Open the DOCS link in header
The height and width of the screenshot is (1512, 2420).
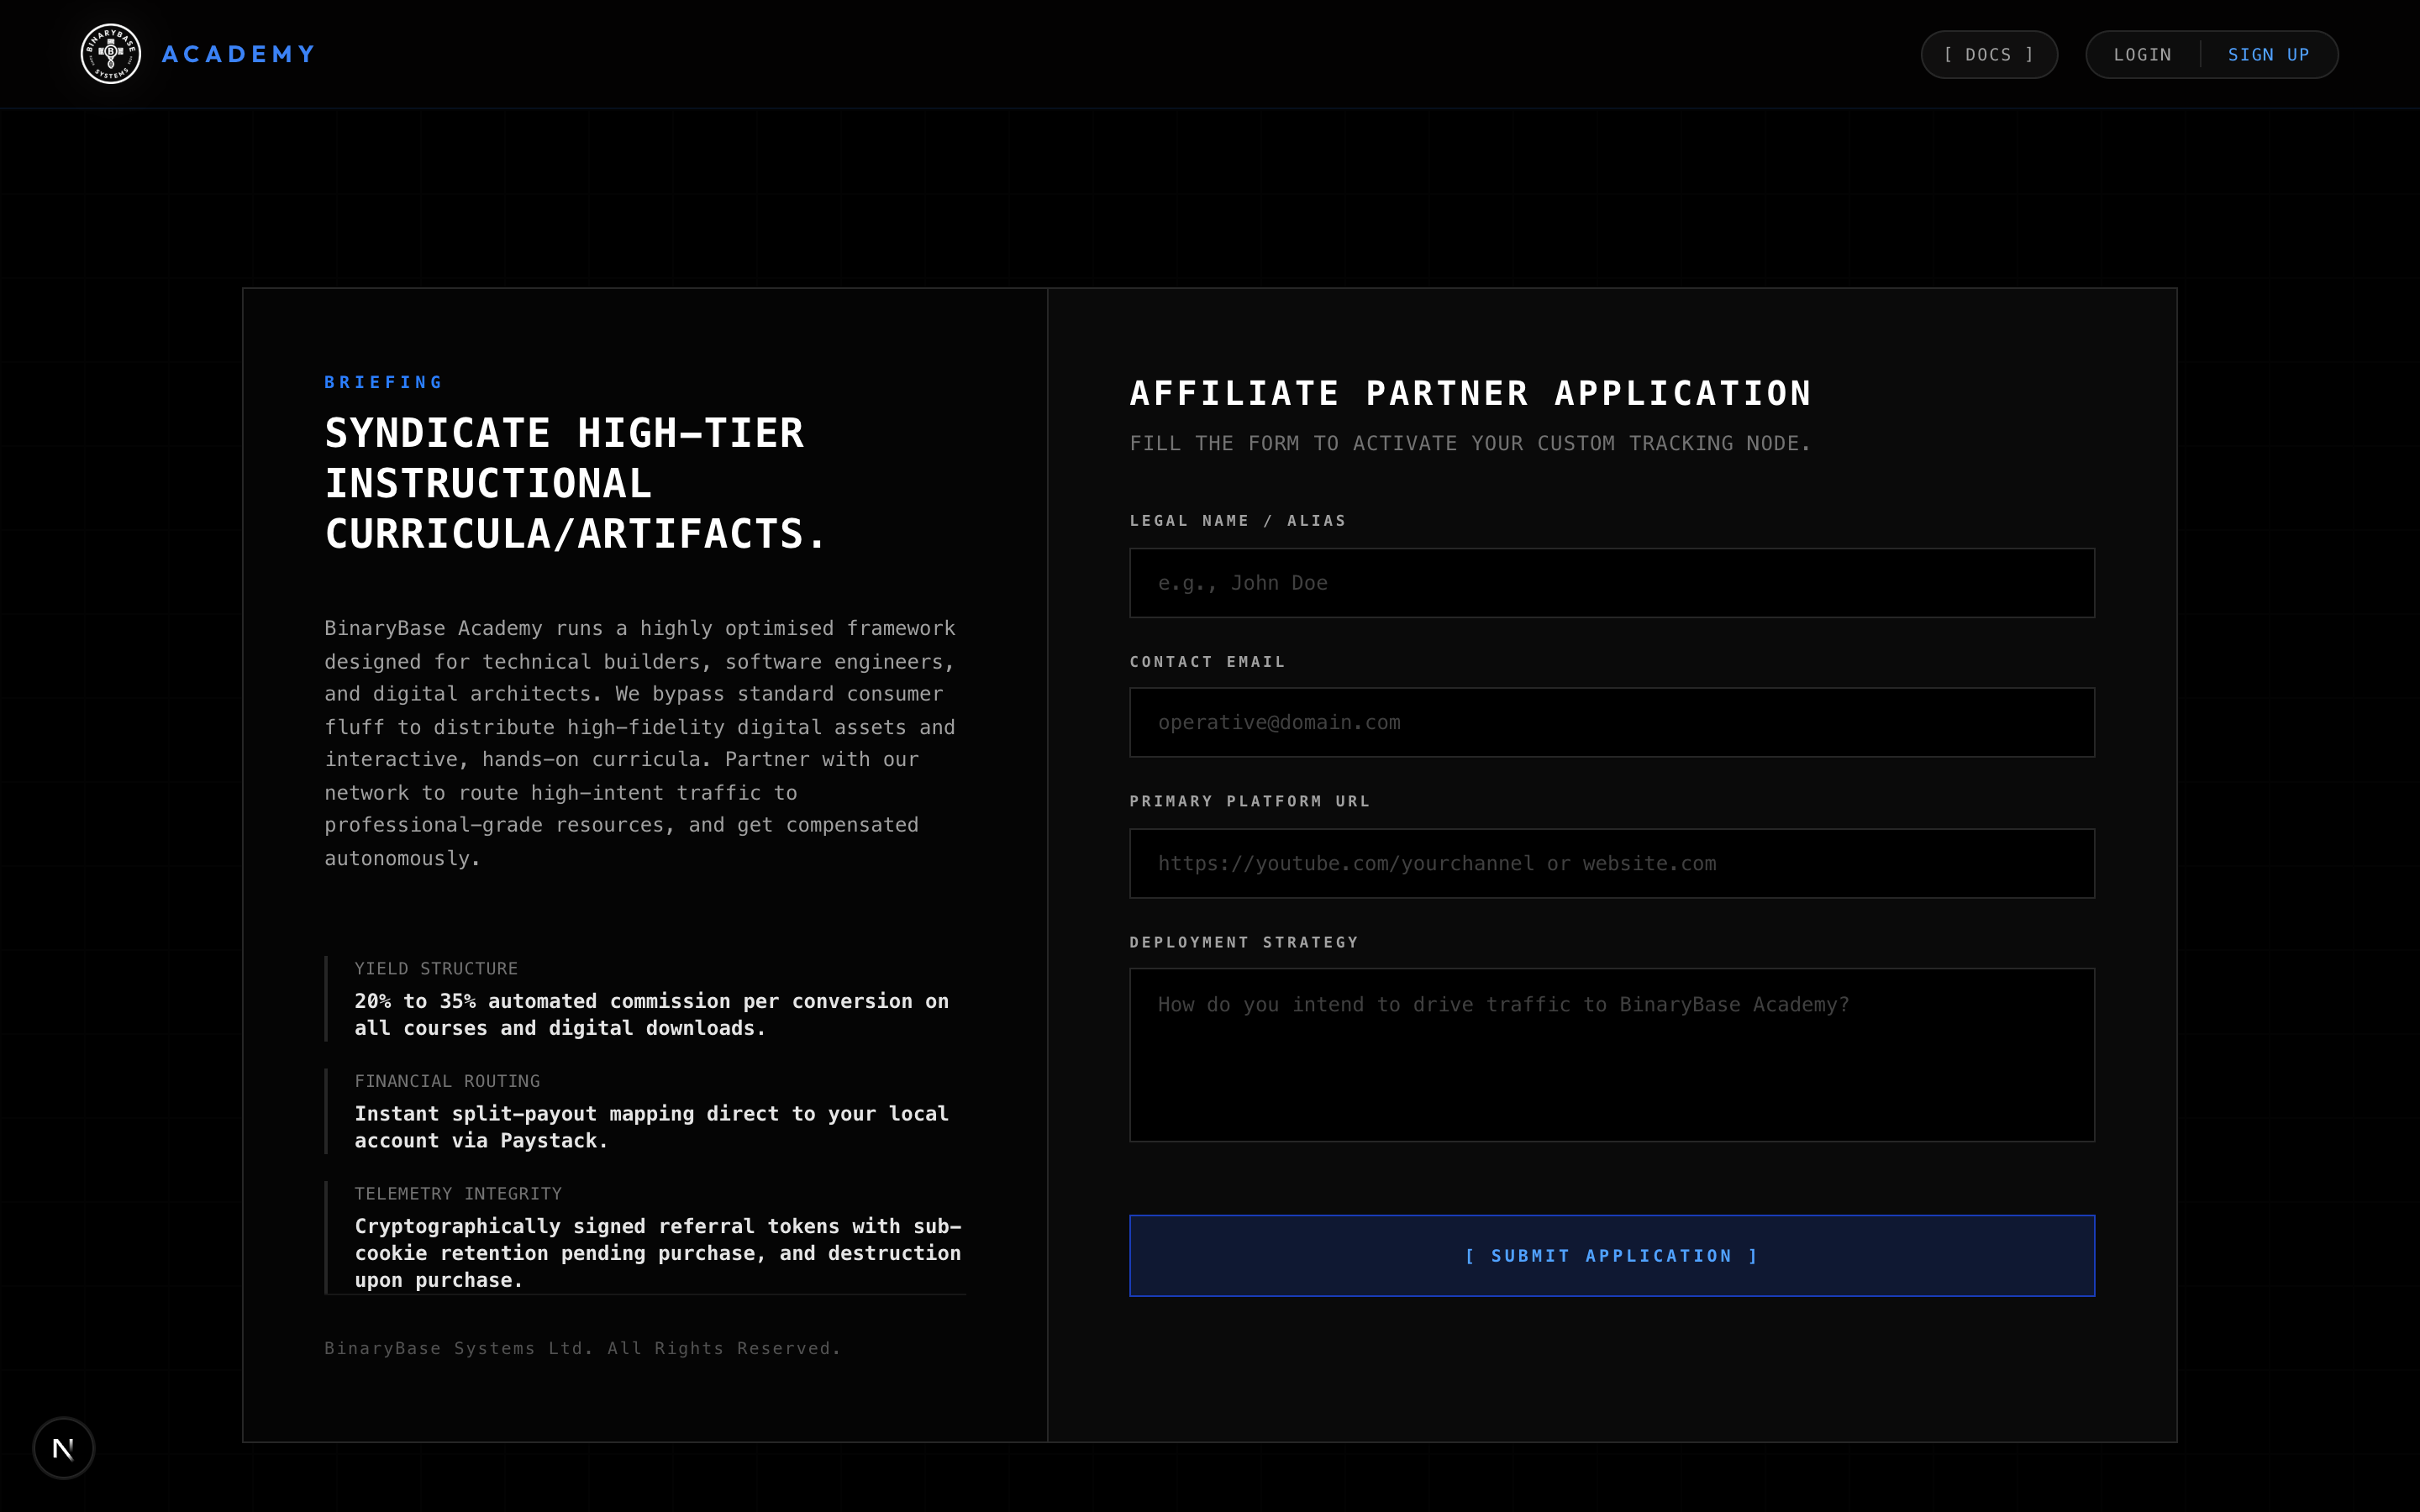1989,54
